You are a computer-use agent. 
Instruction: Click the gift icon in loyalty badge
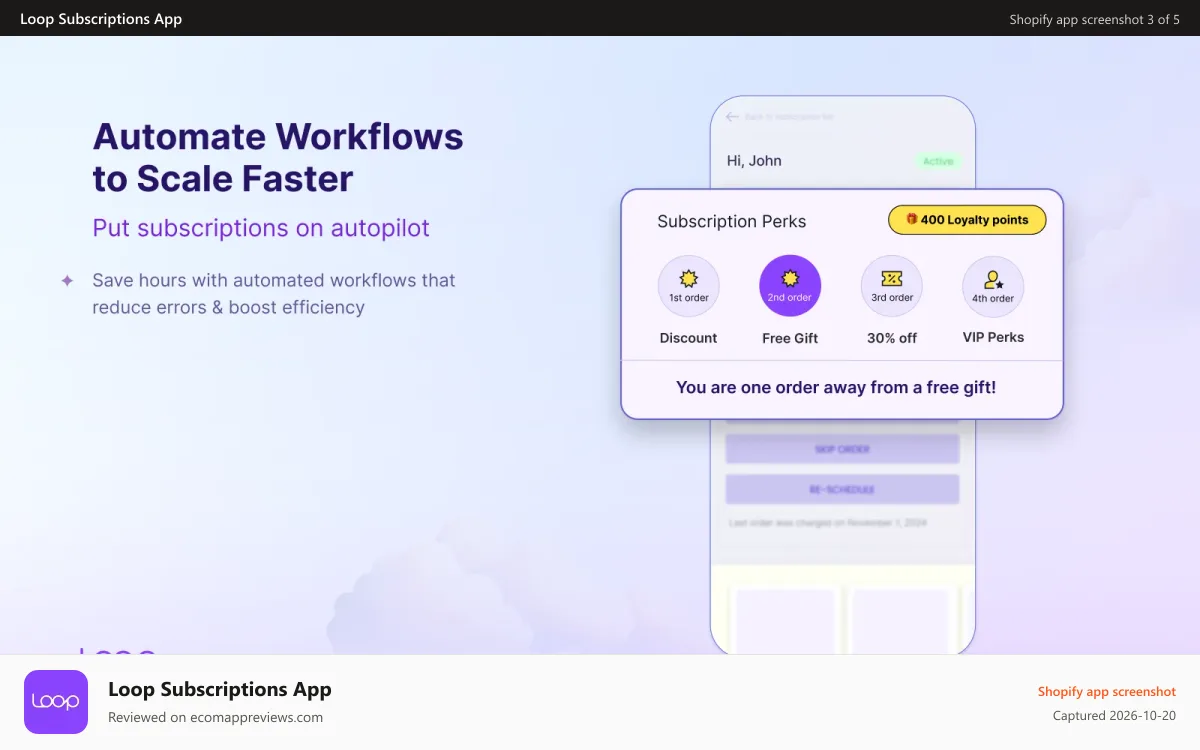coord(912,220)
